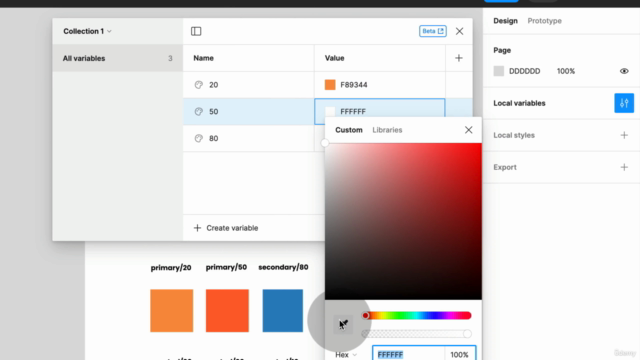Click the page DDDDDD hex value

[x=524, y=71]
